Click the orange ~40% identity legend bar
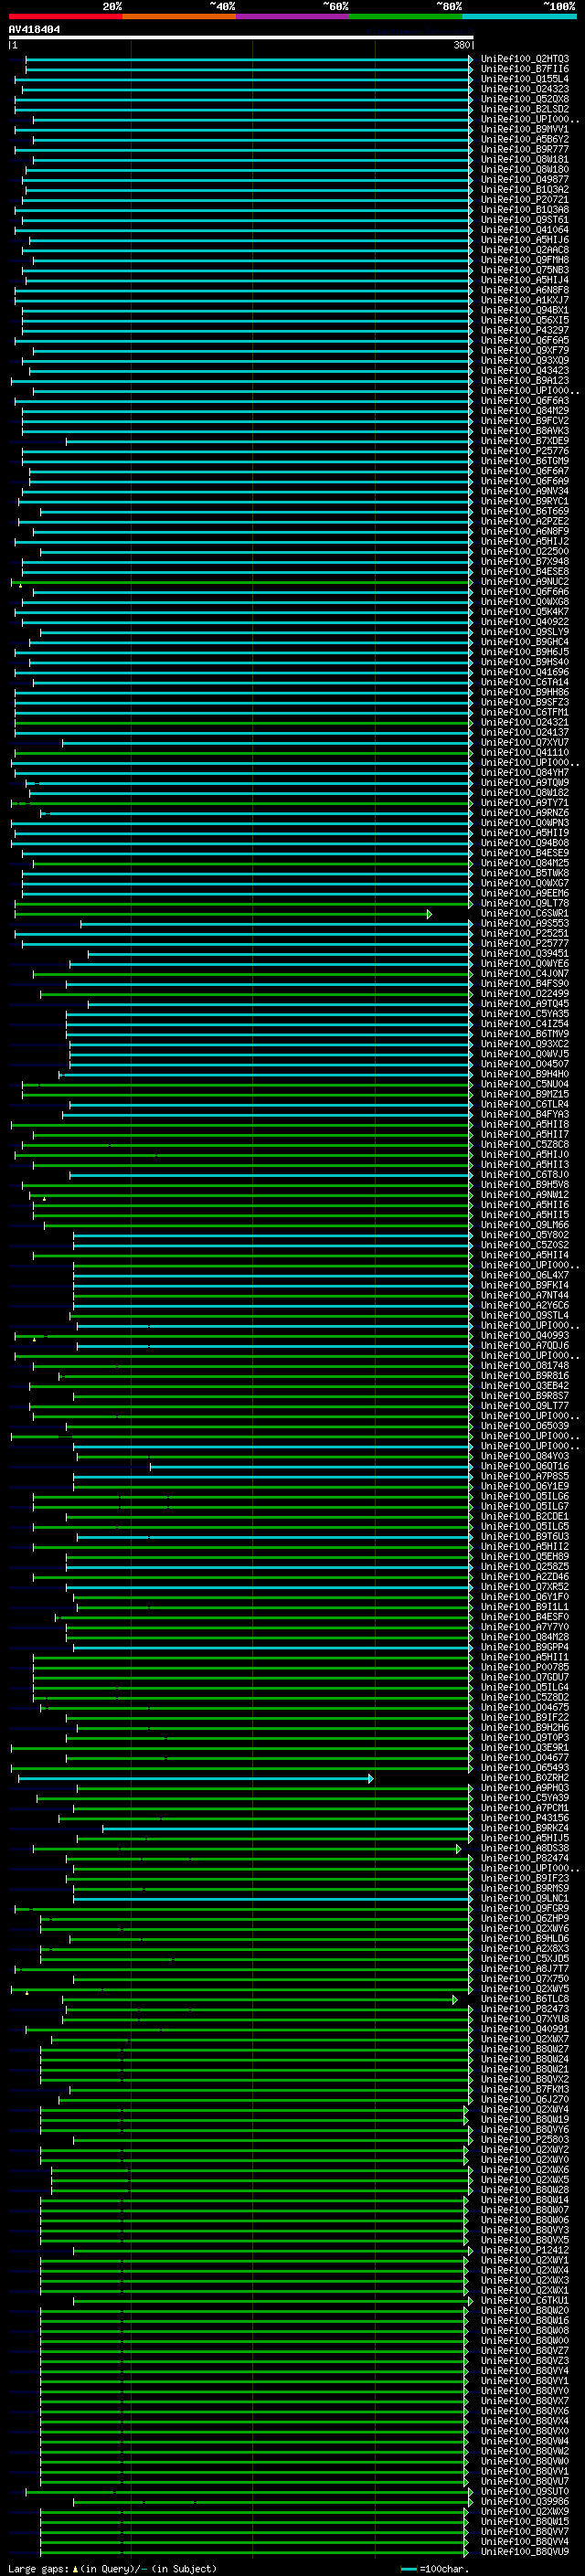Image resolution: width=585 pixels, height=2576 pixels. [179, 16]
